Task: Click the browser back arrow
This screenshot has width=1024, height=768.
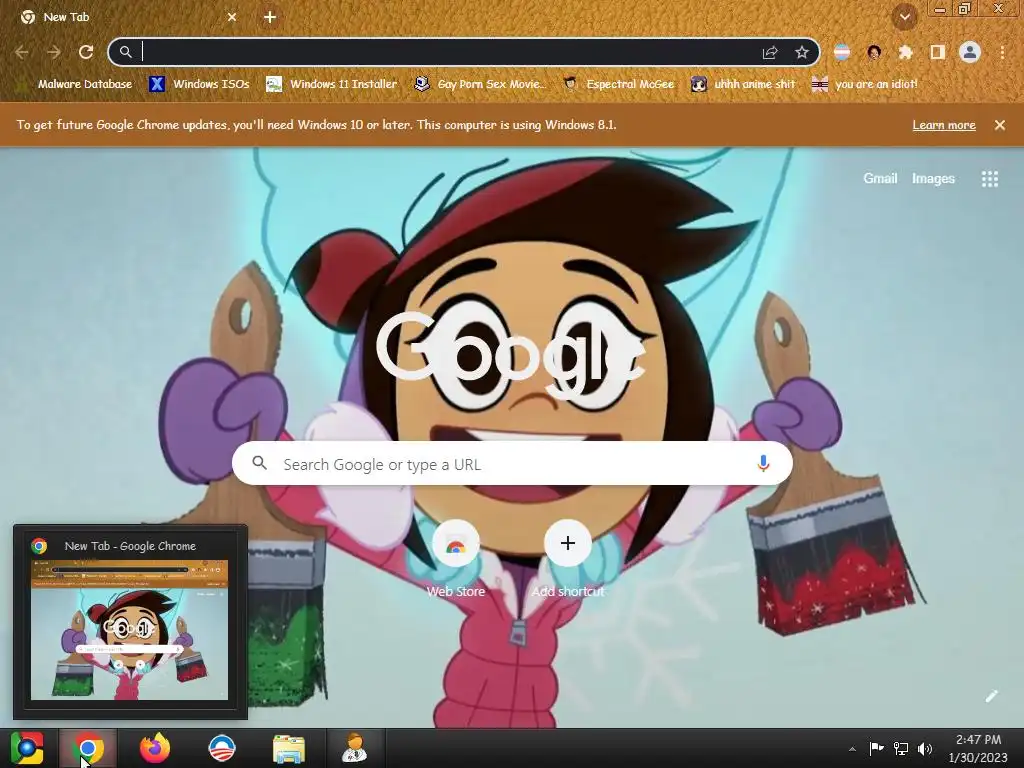Action: pos(22,52)
